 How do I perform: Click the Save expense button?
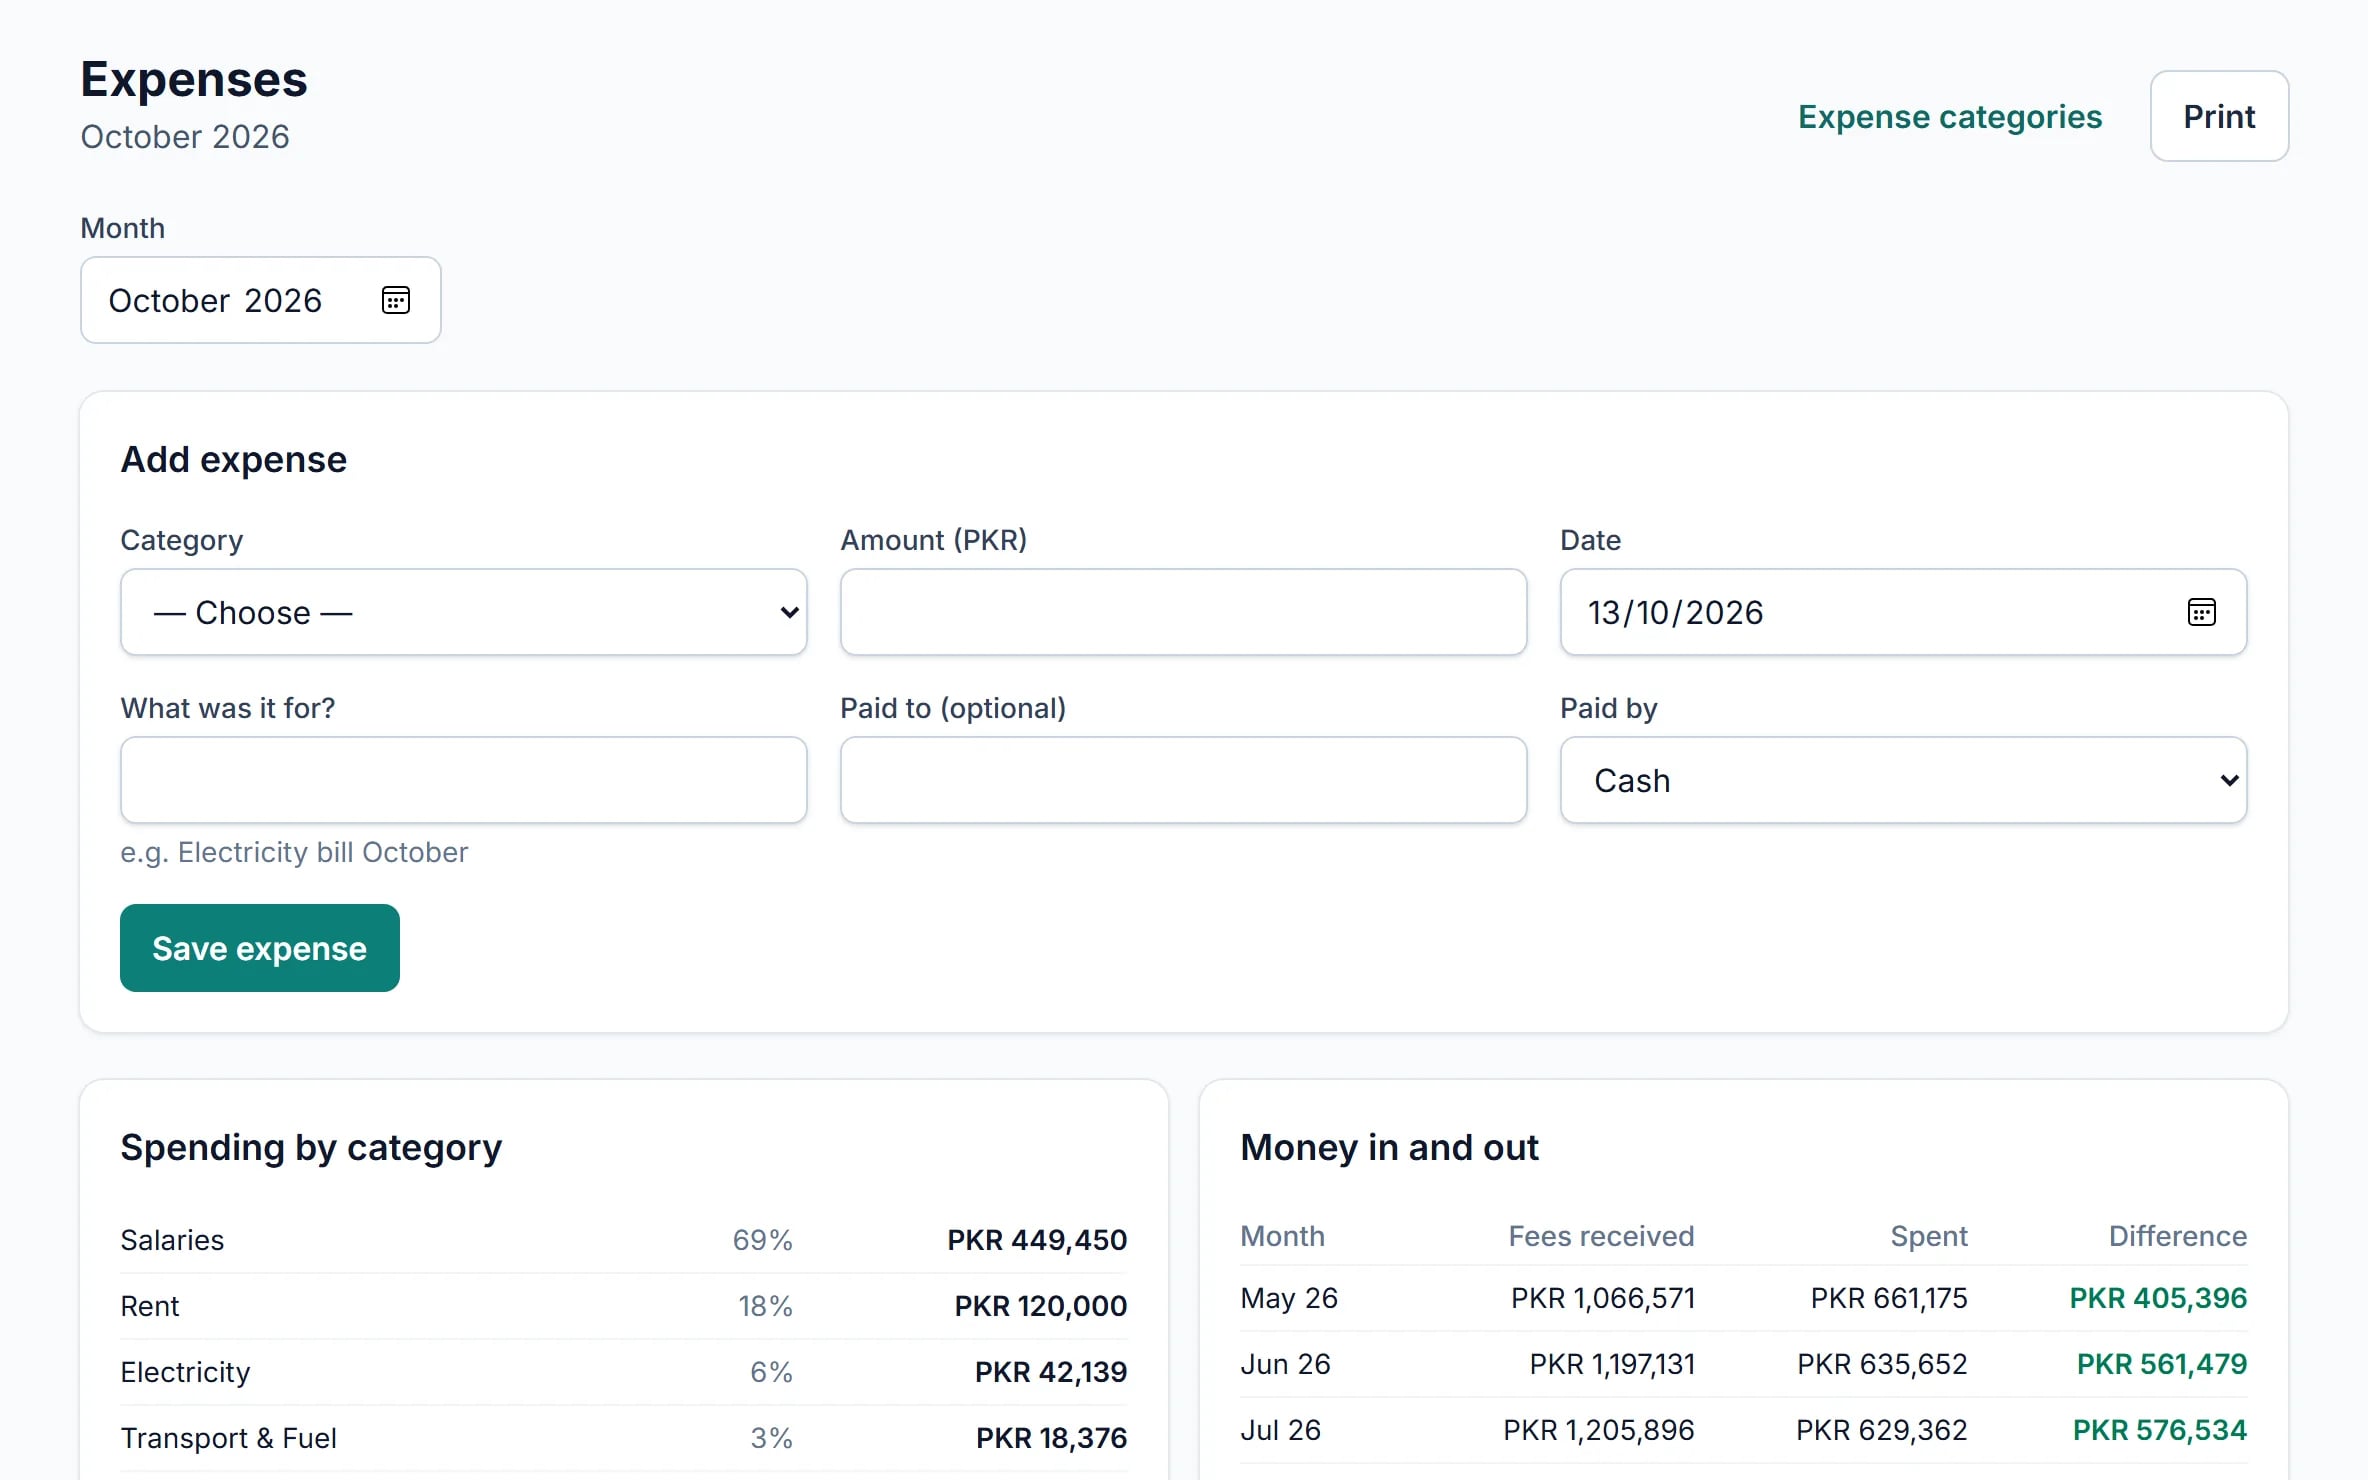(x=260, y=948)
